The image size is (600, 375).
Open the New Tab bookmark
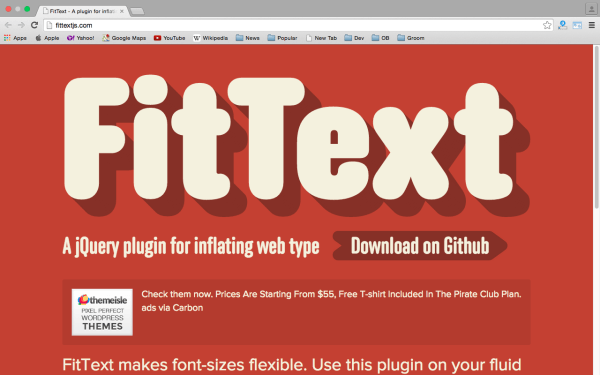321,38
